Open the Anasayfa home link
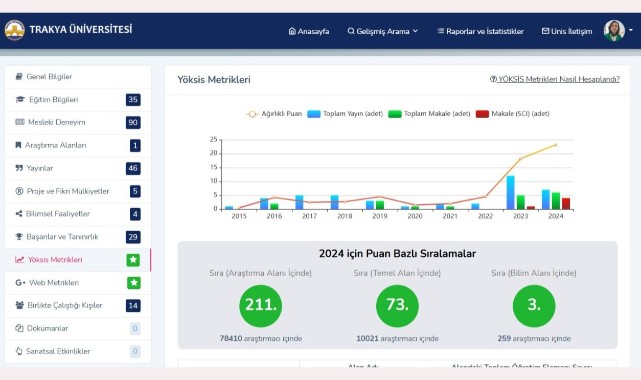The image size is (641, 380). [309, 31]
